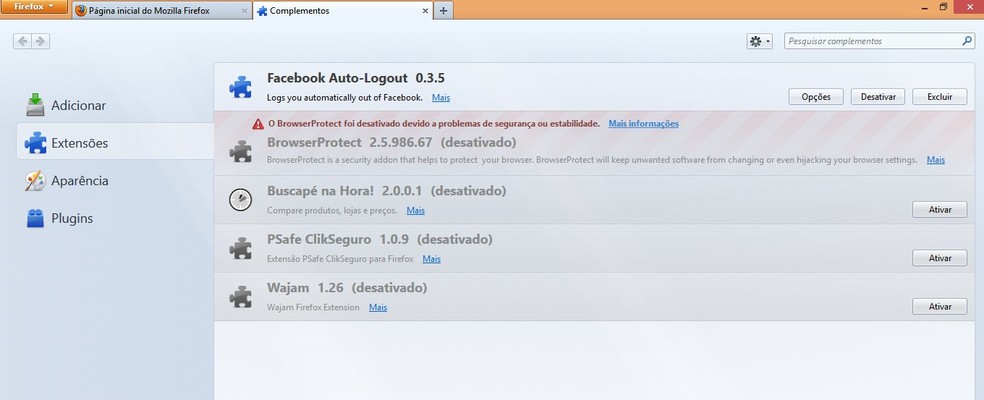The width and height of the screenshot is (984, 400).
Task: Open Mais link for PSafe ClikSeguro
Action: [x=431, y=259]
